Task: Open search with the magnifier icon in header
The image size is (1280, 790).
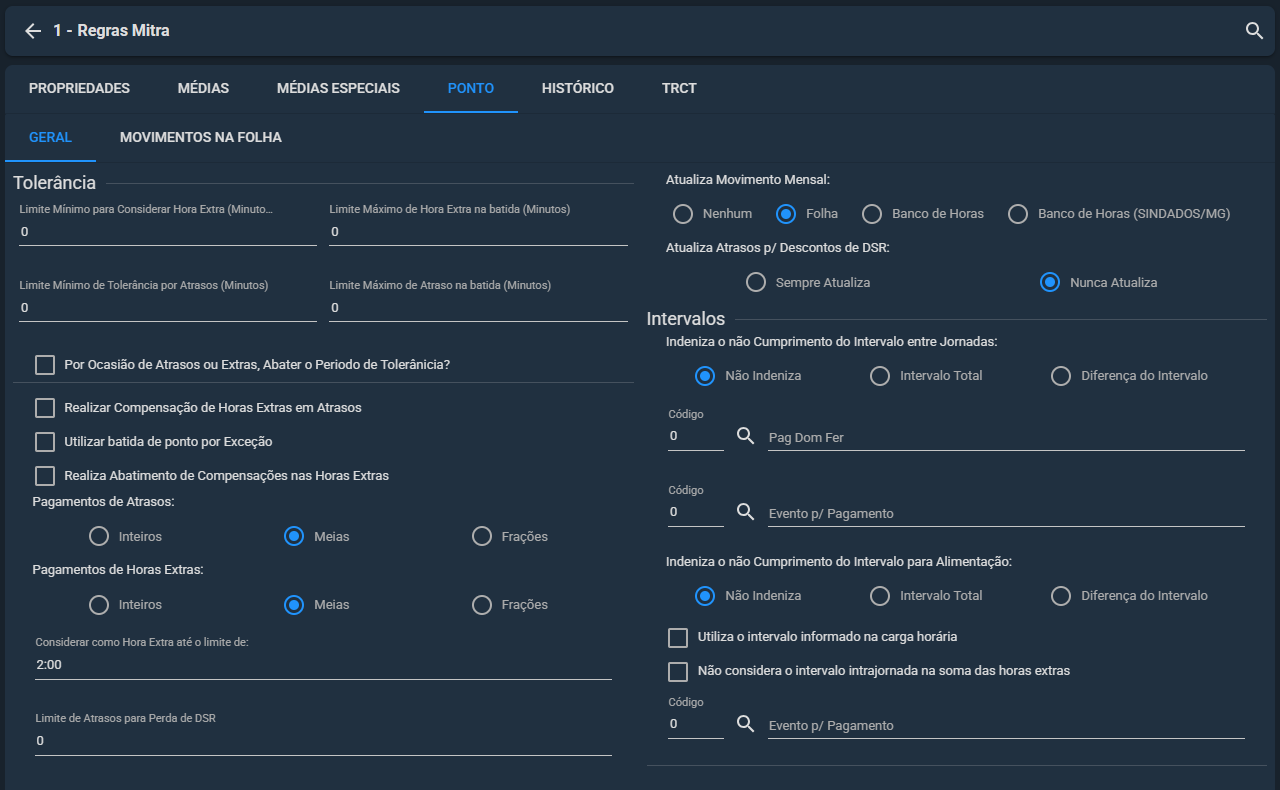Action: point(1254,31)
